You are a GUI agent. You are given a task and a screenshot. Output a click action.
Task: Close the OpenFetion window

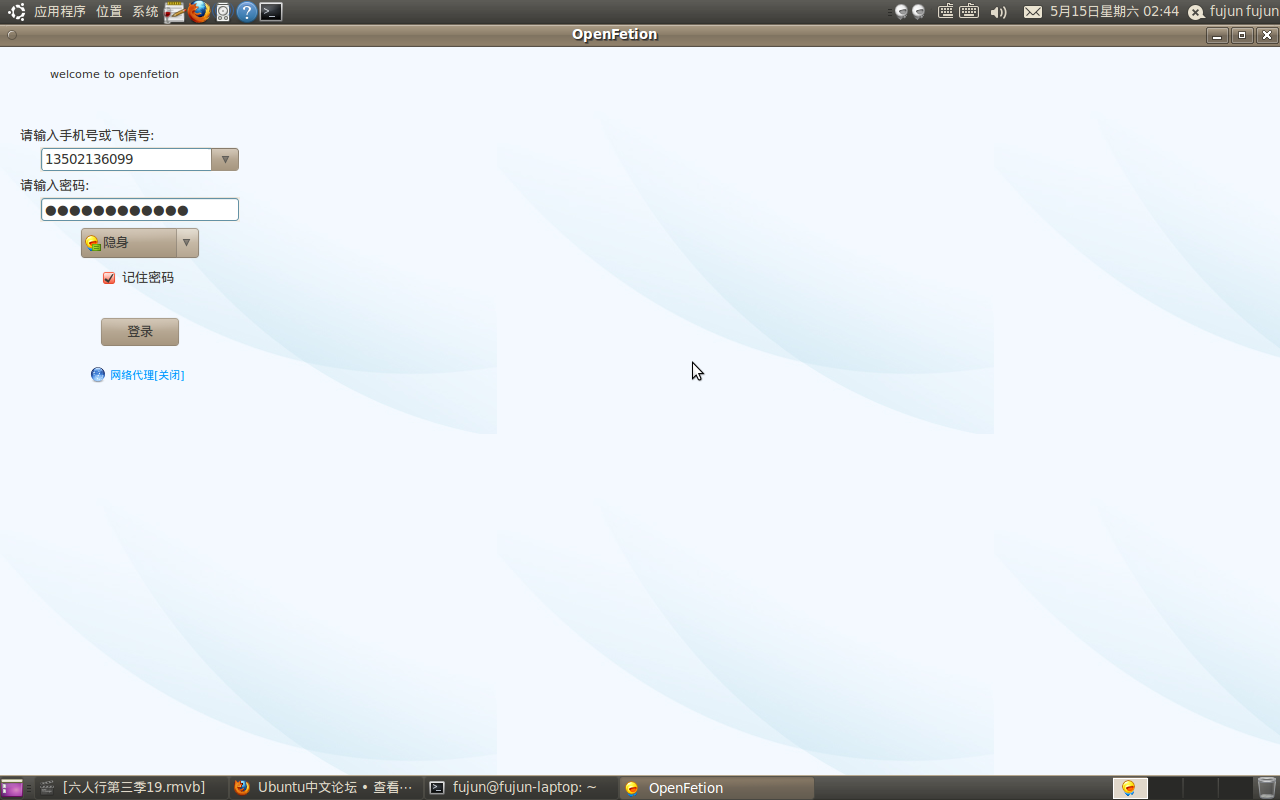click(1267, 35)
